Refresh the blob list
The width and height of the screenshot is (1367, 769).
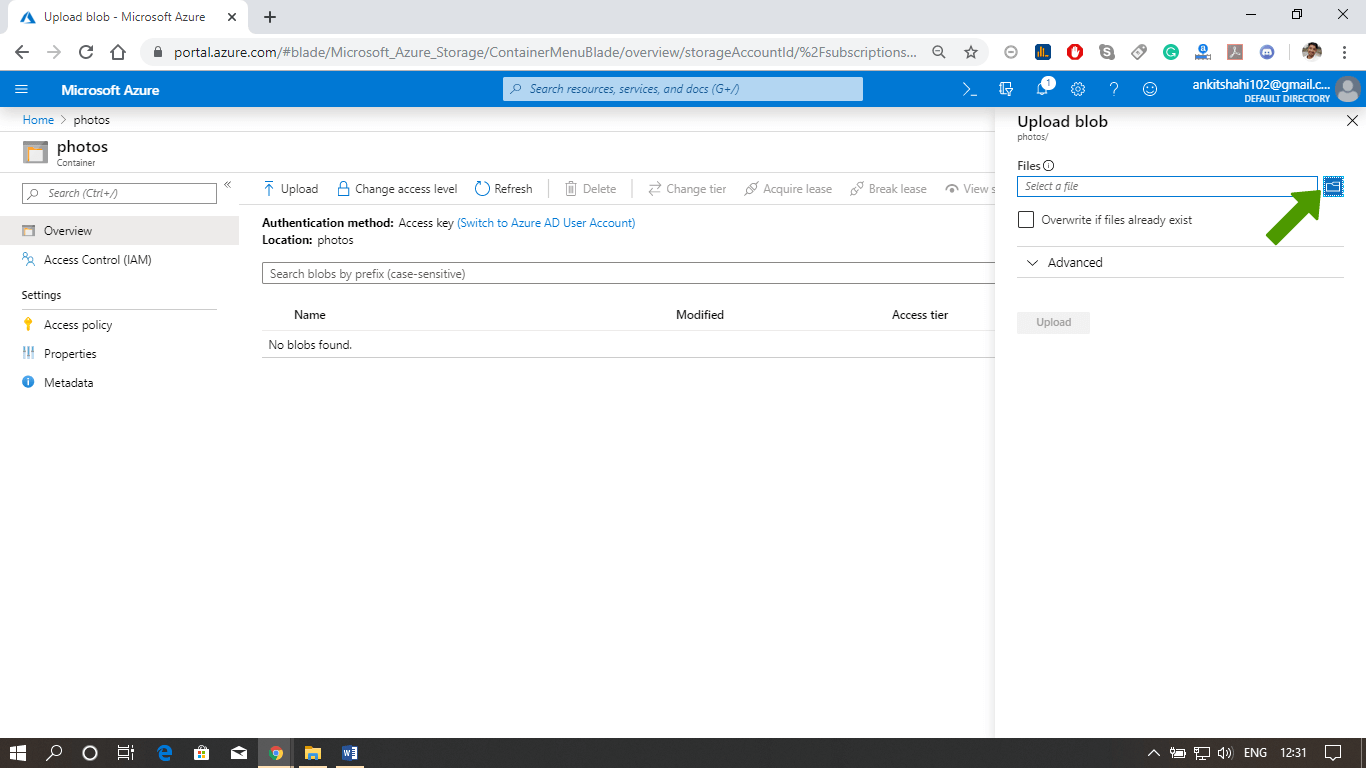click(x=504, y=189)
